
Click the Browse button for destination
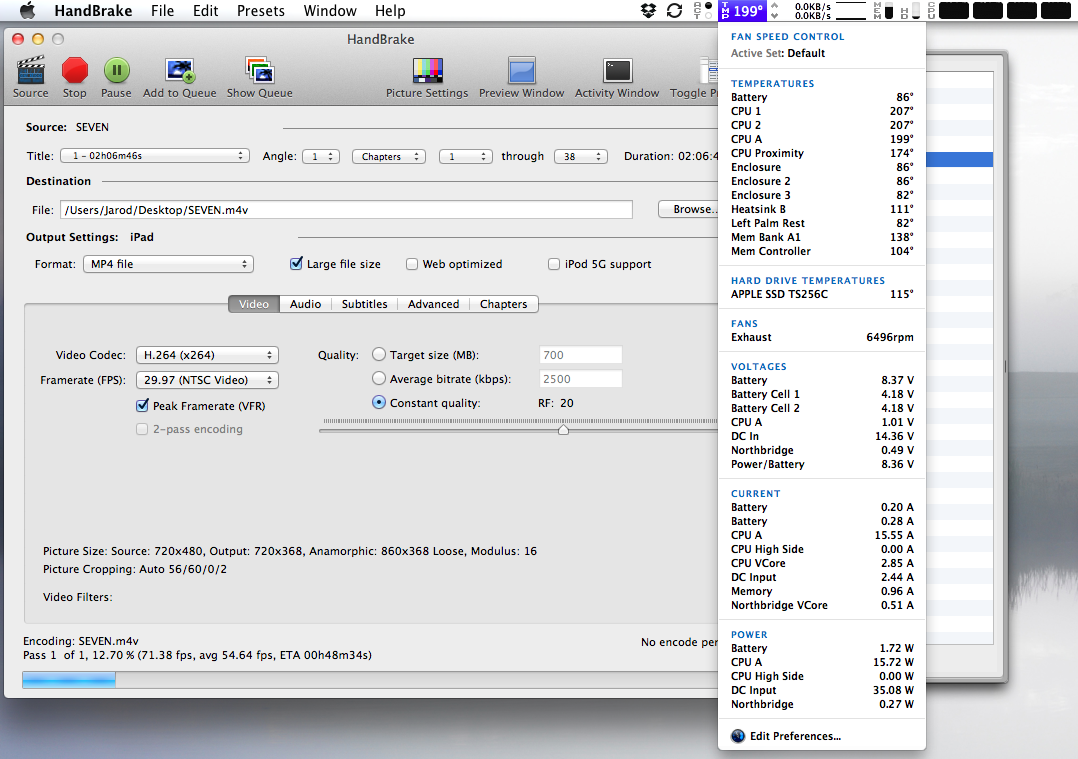pos(688,209)
